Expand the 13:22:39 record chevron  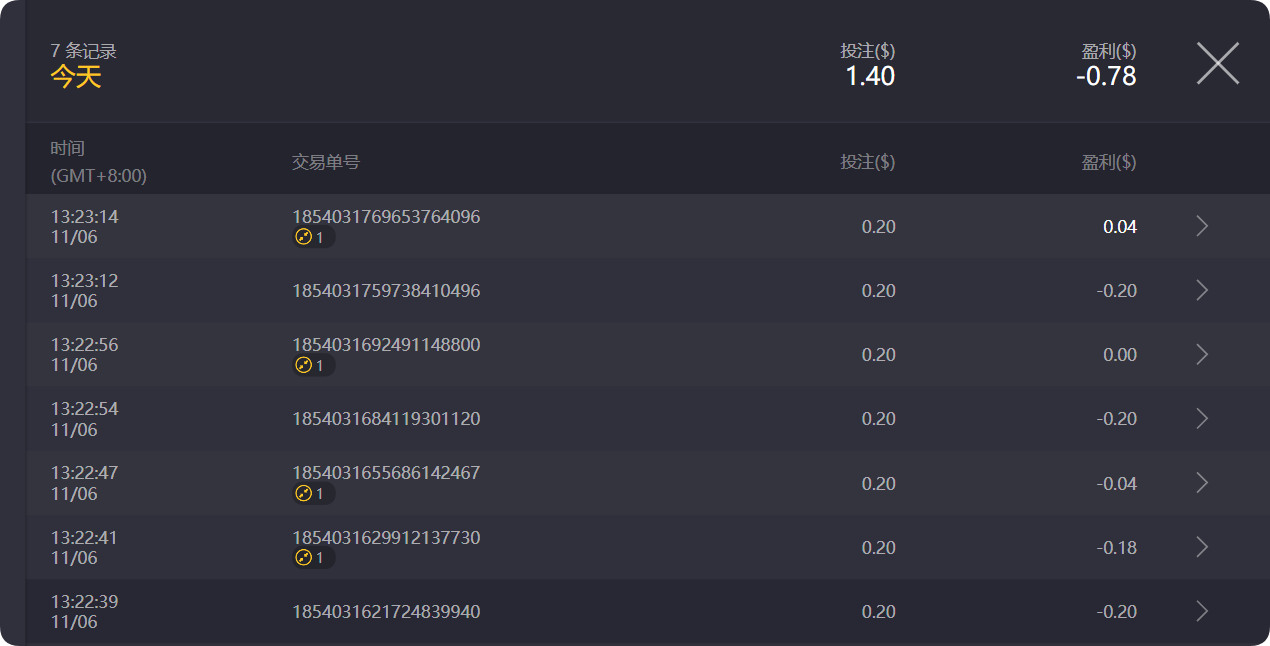tap(1202, 611)
